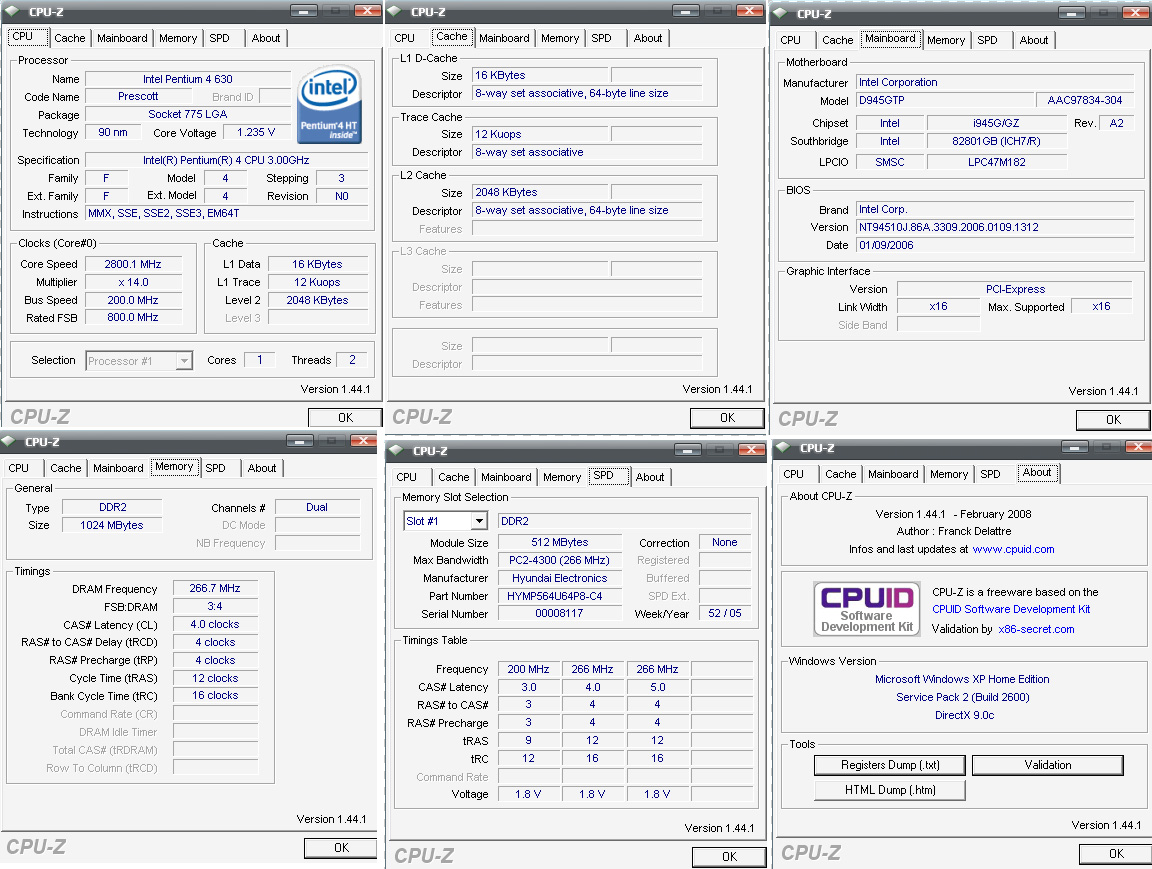This screenshot has height=869, width=1152.
Task: Open the About tab in the Processor window
Action: 266,38
